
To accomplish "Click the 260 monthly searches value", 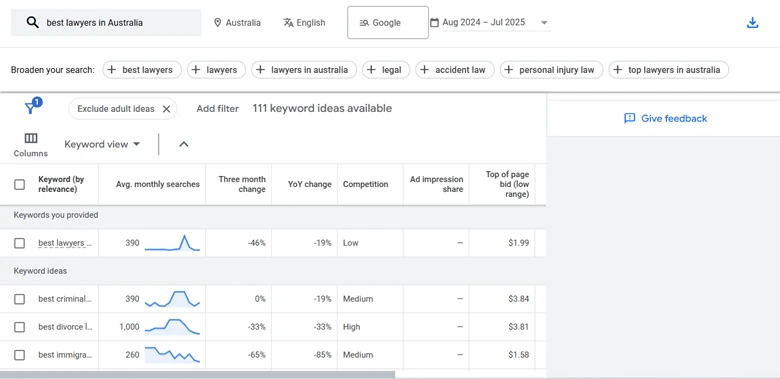I will 133,355.
